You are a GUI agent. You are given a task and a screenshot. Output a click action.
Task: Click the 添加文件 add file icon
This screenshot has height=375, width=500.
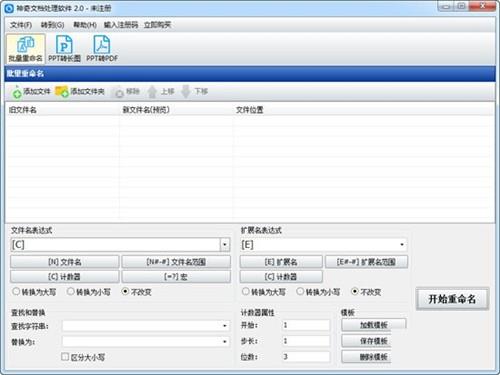tap(17, 92)
